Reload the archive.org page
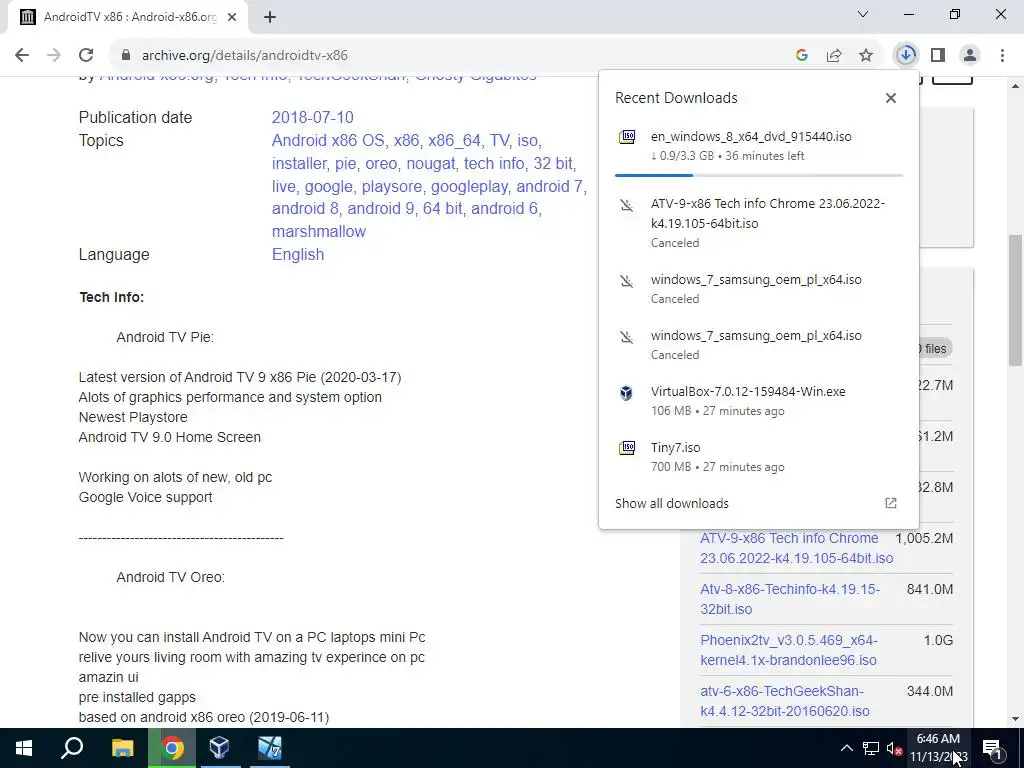 click(x=86, y=55)
